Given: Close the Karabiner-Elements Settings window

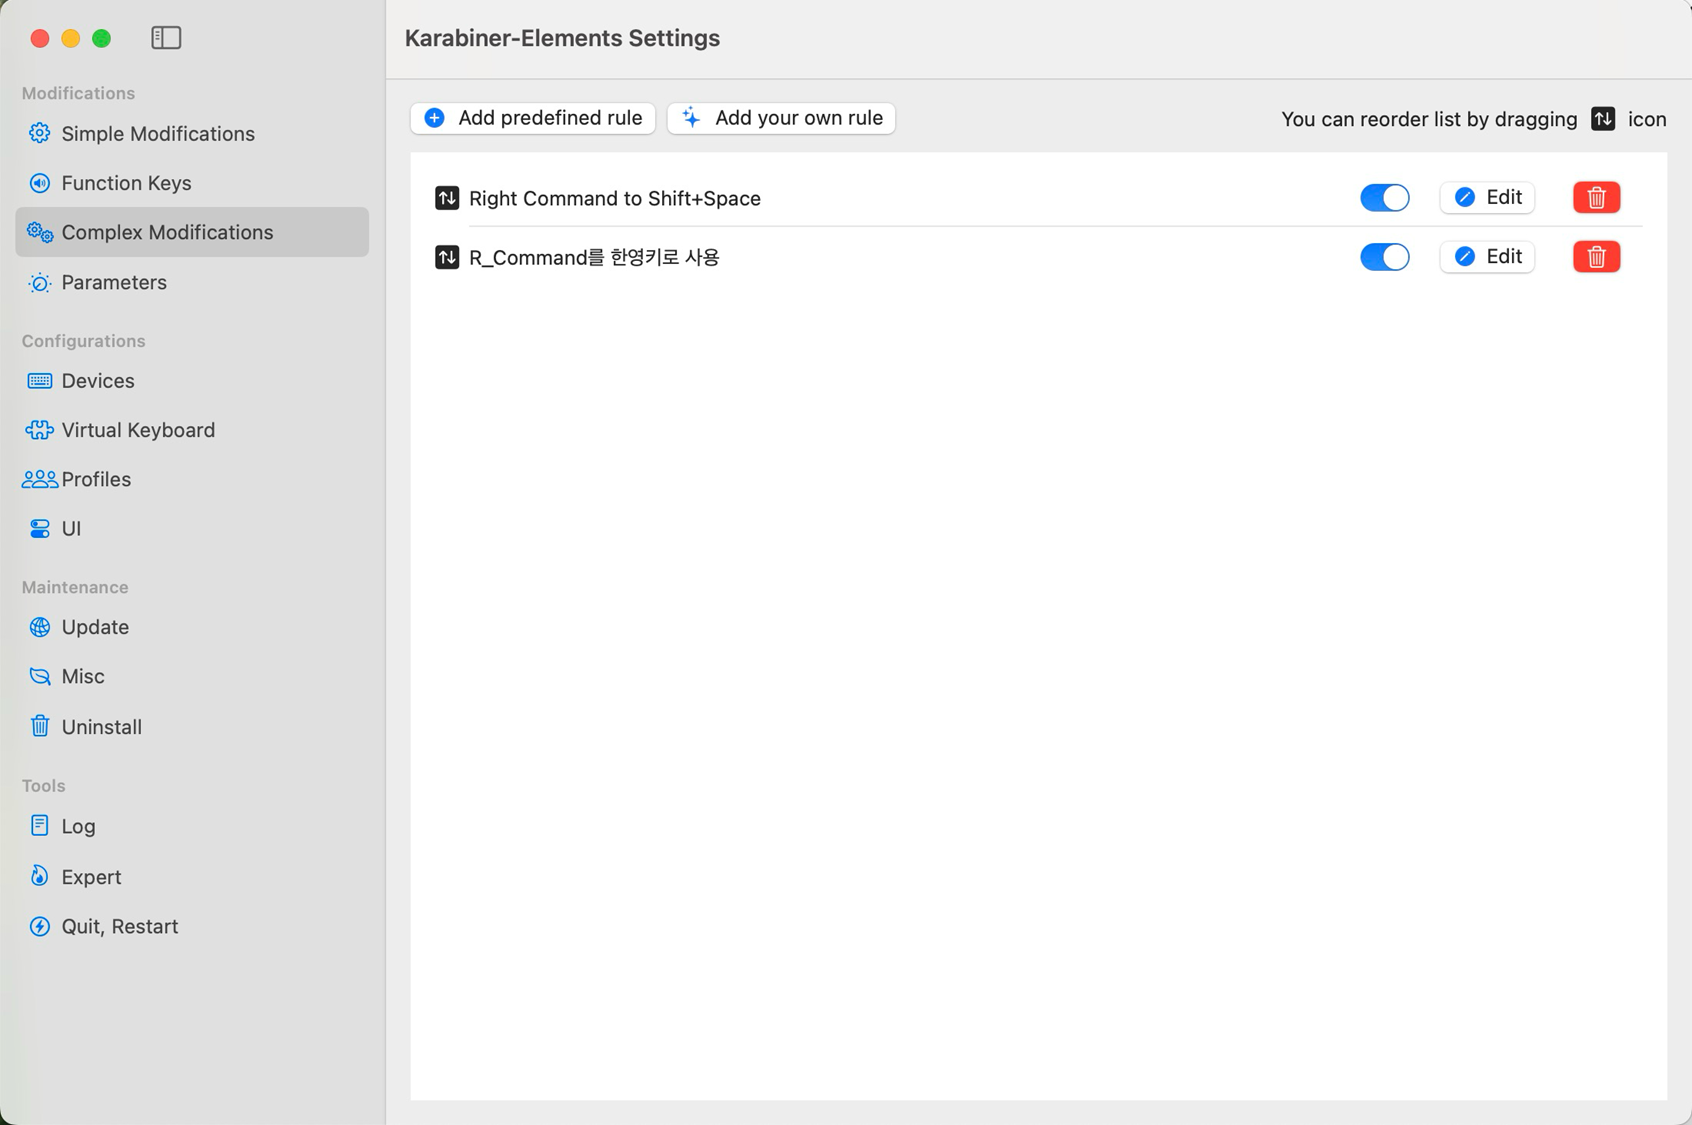Looking at the screenshot, I should [40, 38].
